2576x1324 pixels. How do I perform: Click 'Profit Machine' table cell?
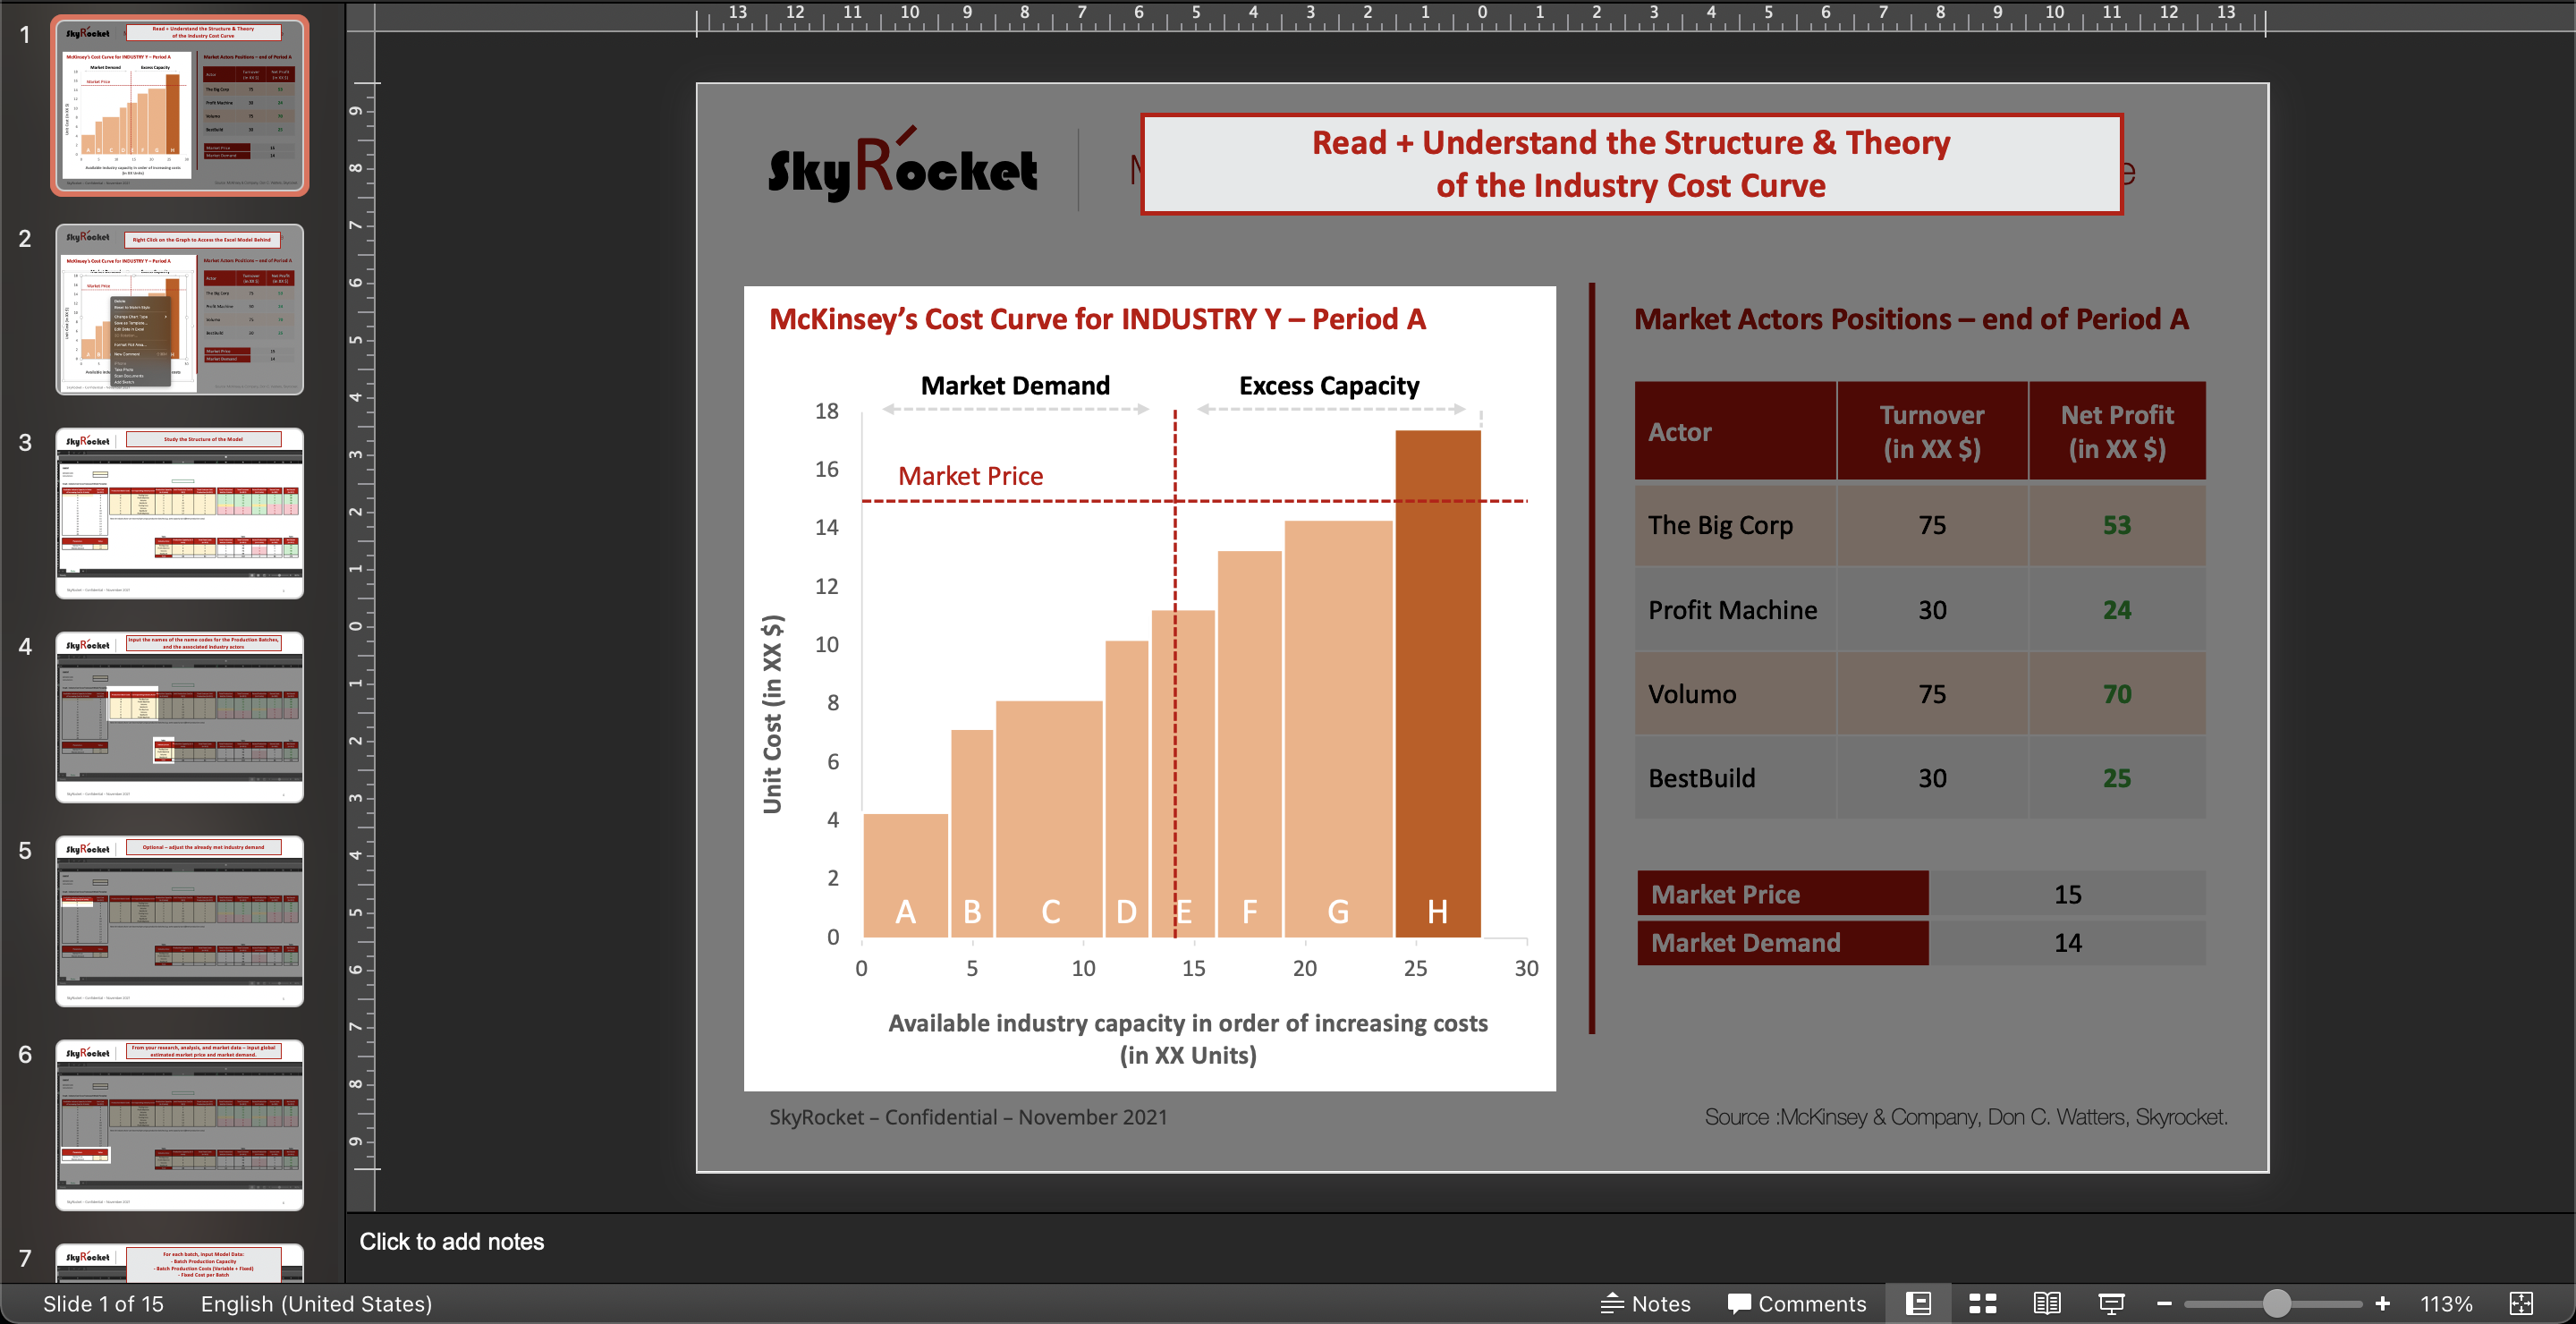coord(1735,609)
